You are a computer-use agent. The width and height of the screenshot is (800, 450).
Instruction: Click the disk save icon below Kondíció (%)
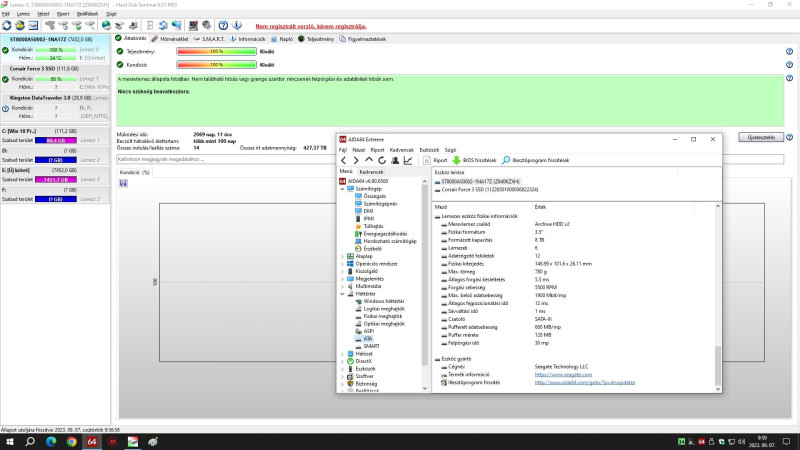point(123,183)
